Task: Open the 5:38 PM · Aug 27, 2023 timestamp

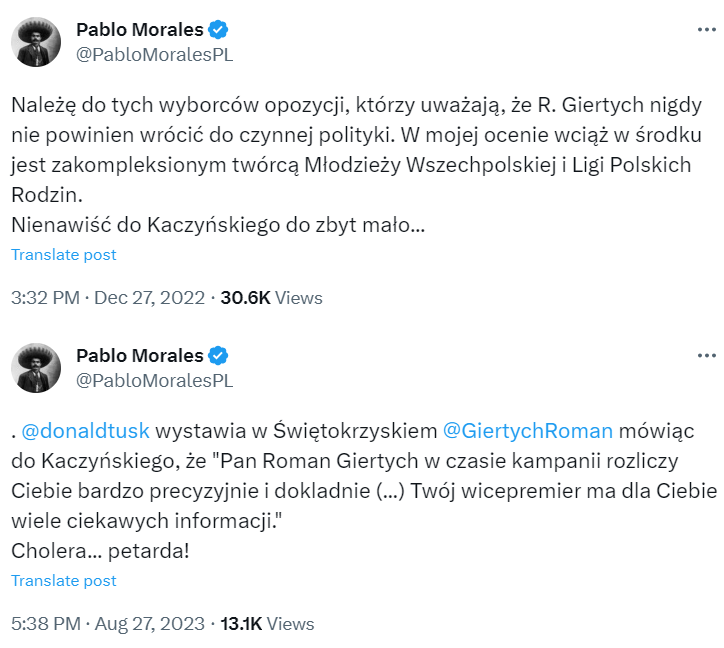Action: [108, 624]
